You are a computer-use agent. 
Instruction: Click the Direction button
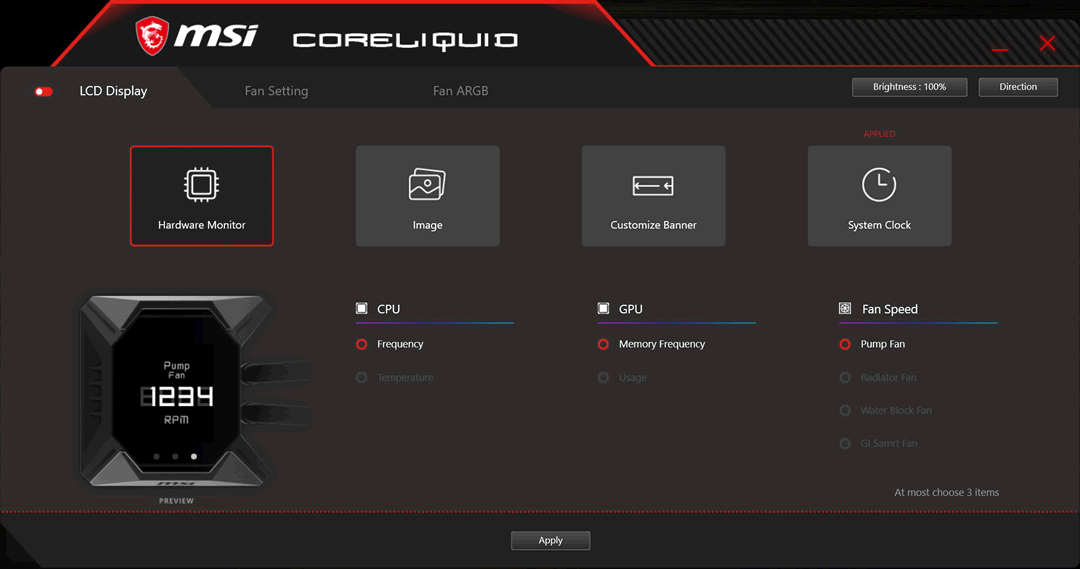point(1018,87)
